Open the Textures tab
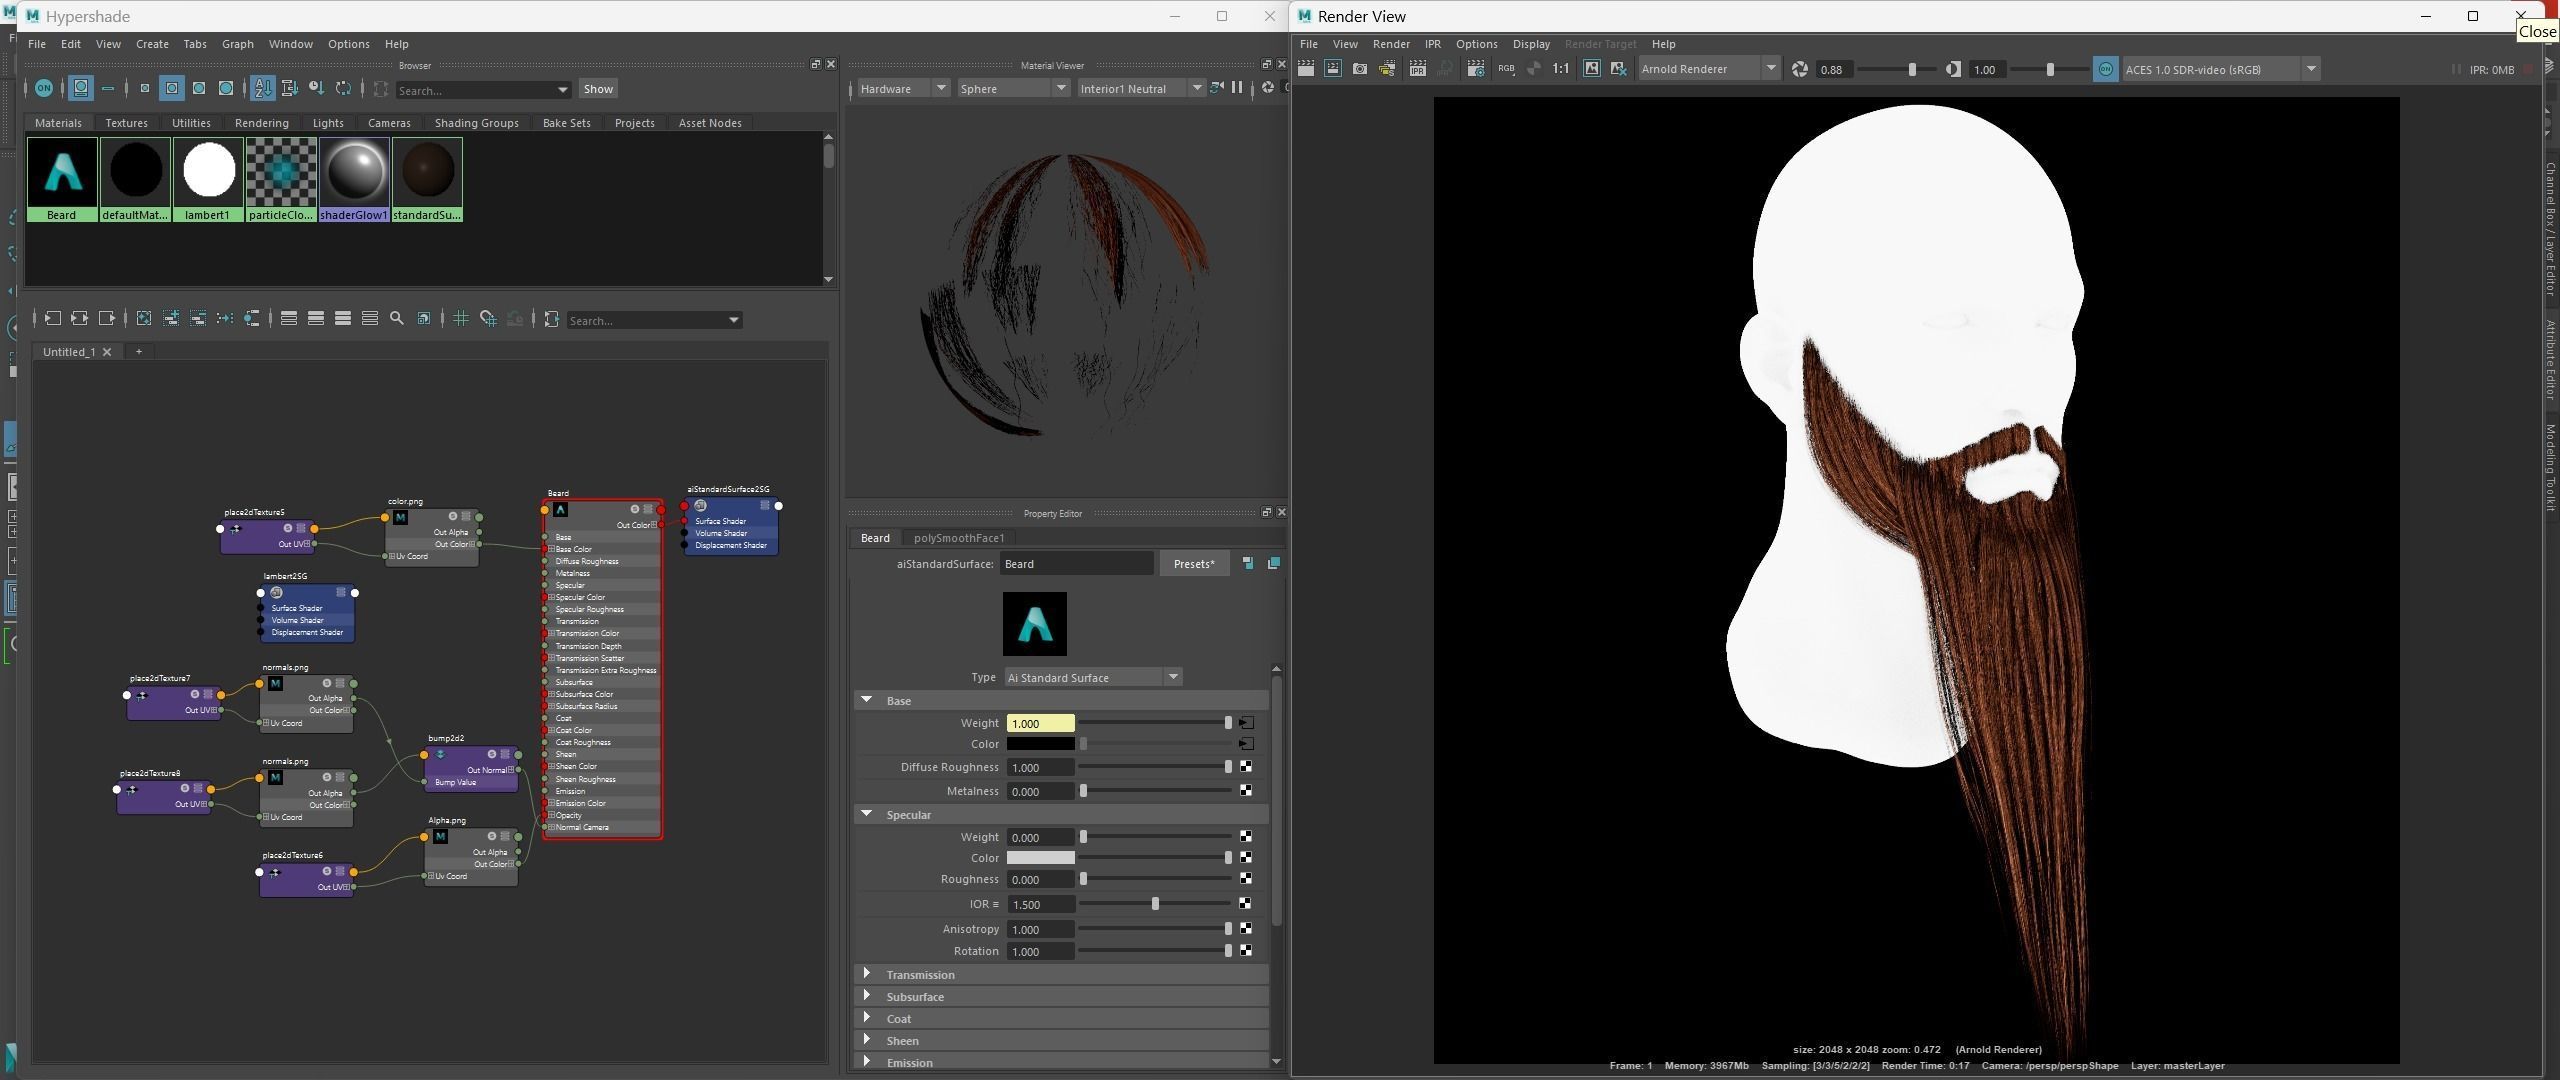Screen dimensions: 2560x1080 point(126,123)
